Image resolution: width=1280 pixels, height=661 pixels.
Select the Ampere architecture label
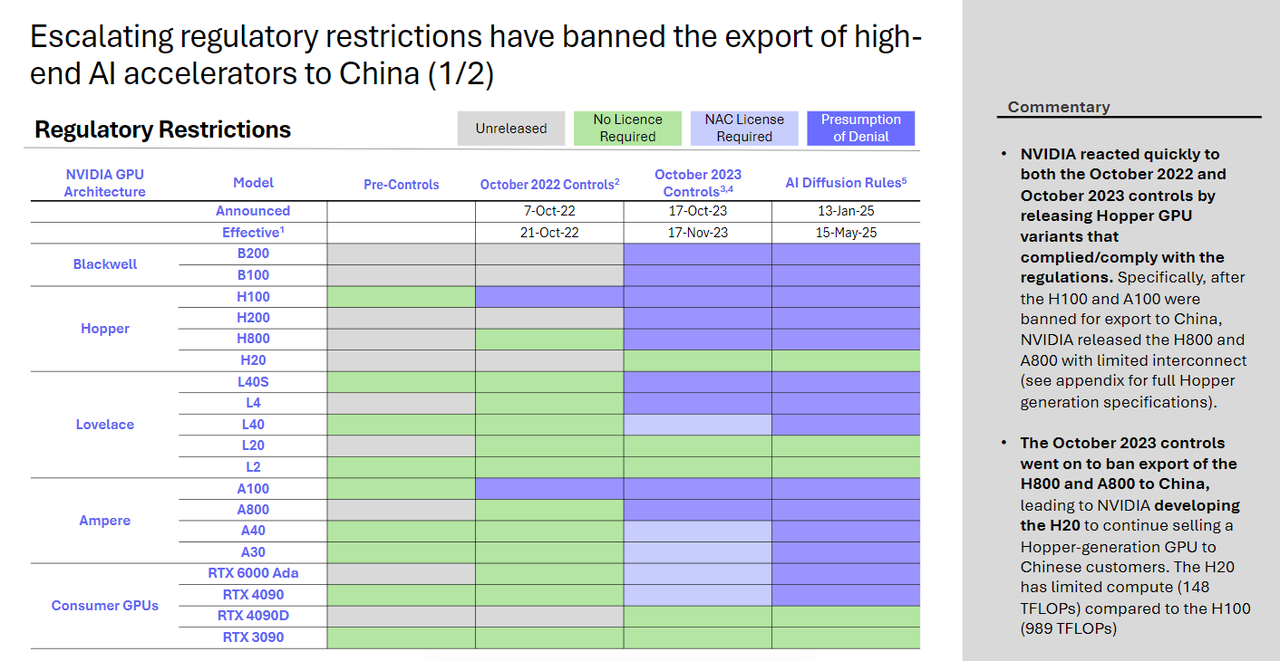coord(105,520)
